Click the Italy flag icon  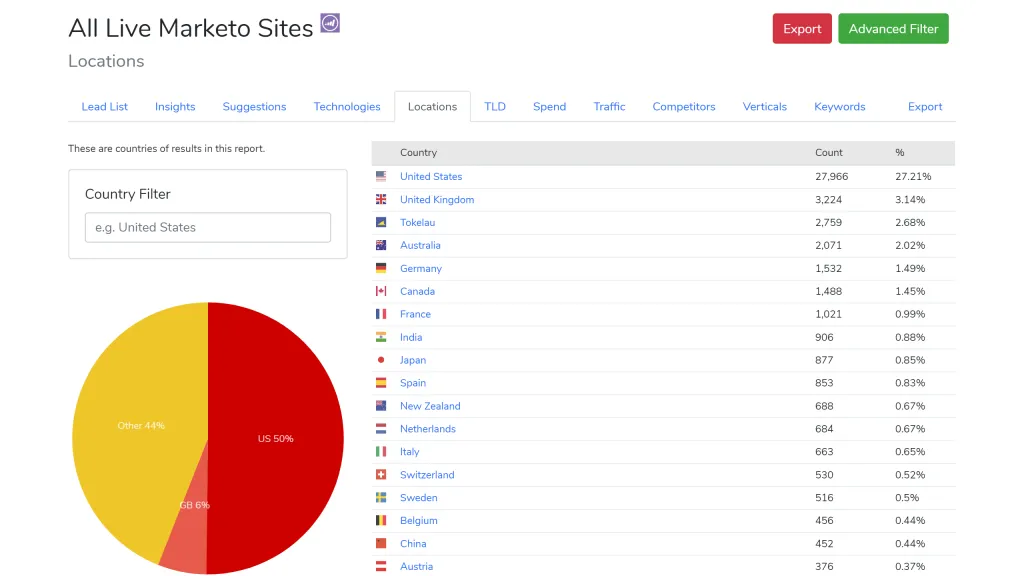click(381, 451)
